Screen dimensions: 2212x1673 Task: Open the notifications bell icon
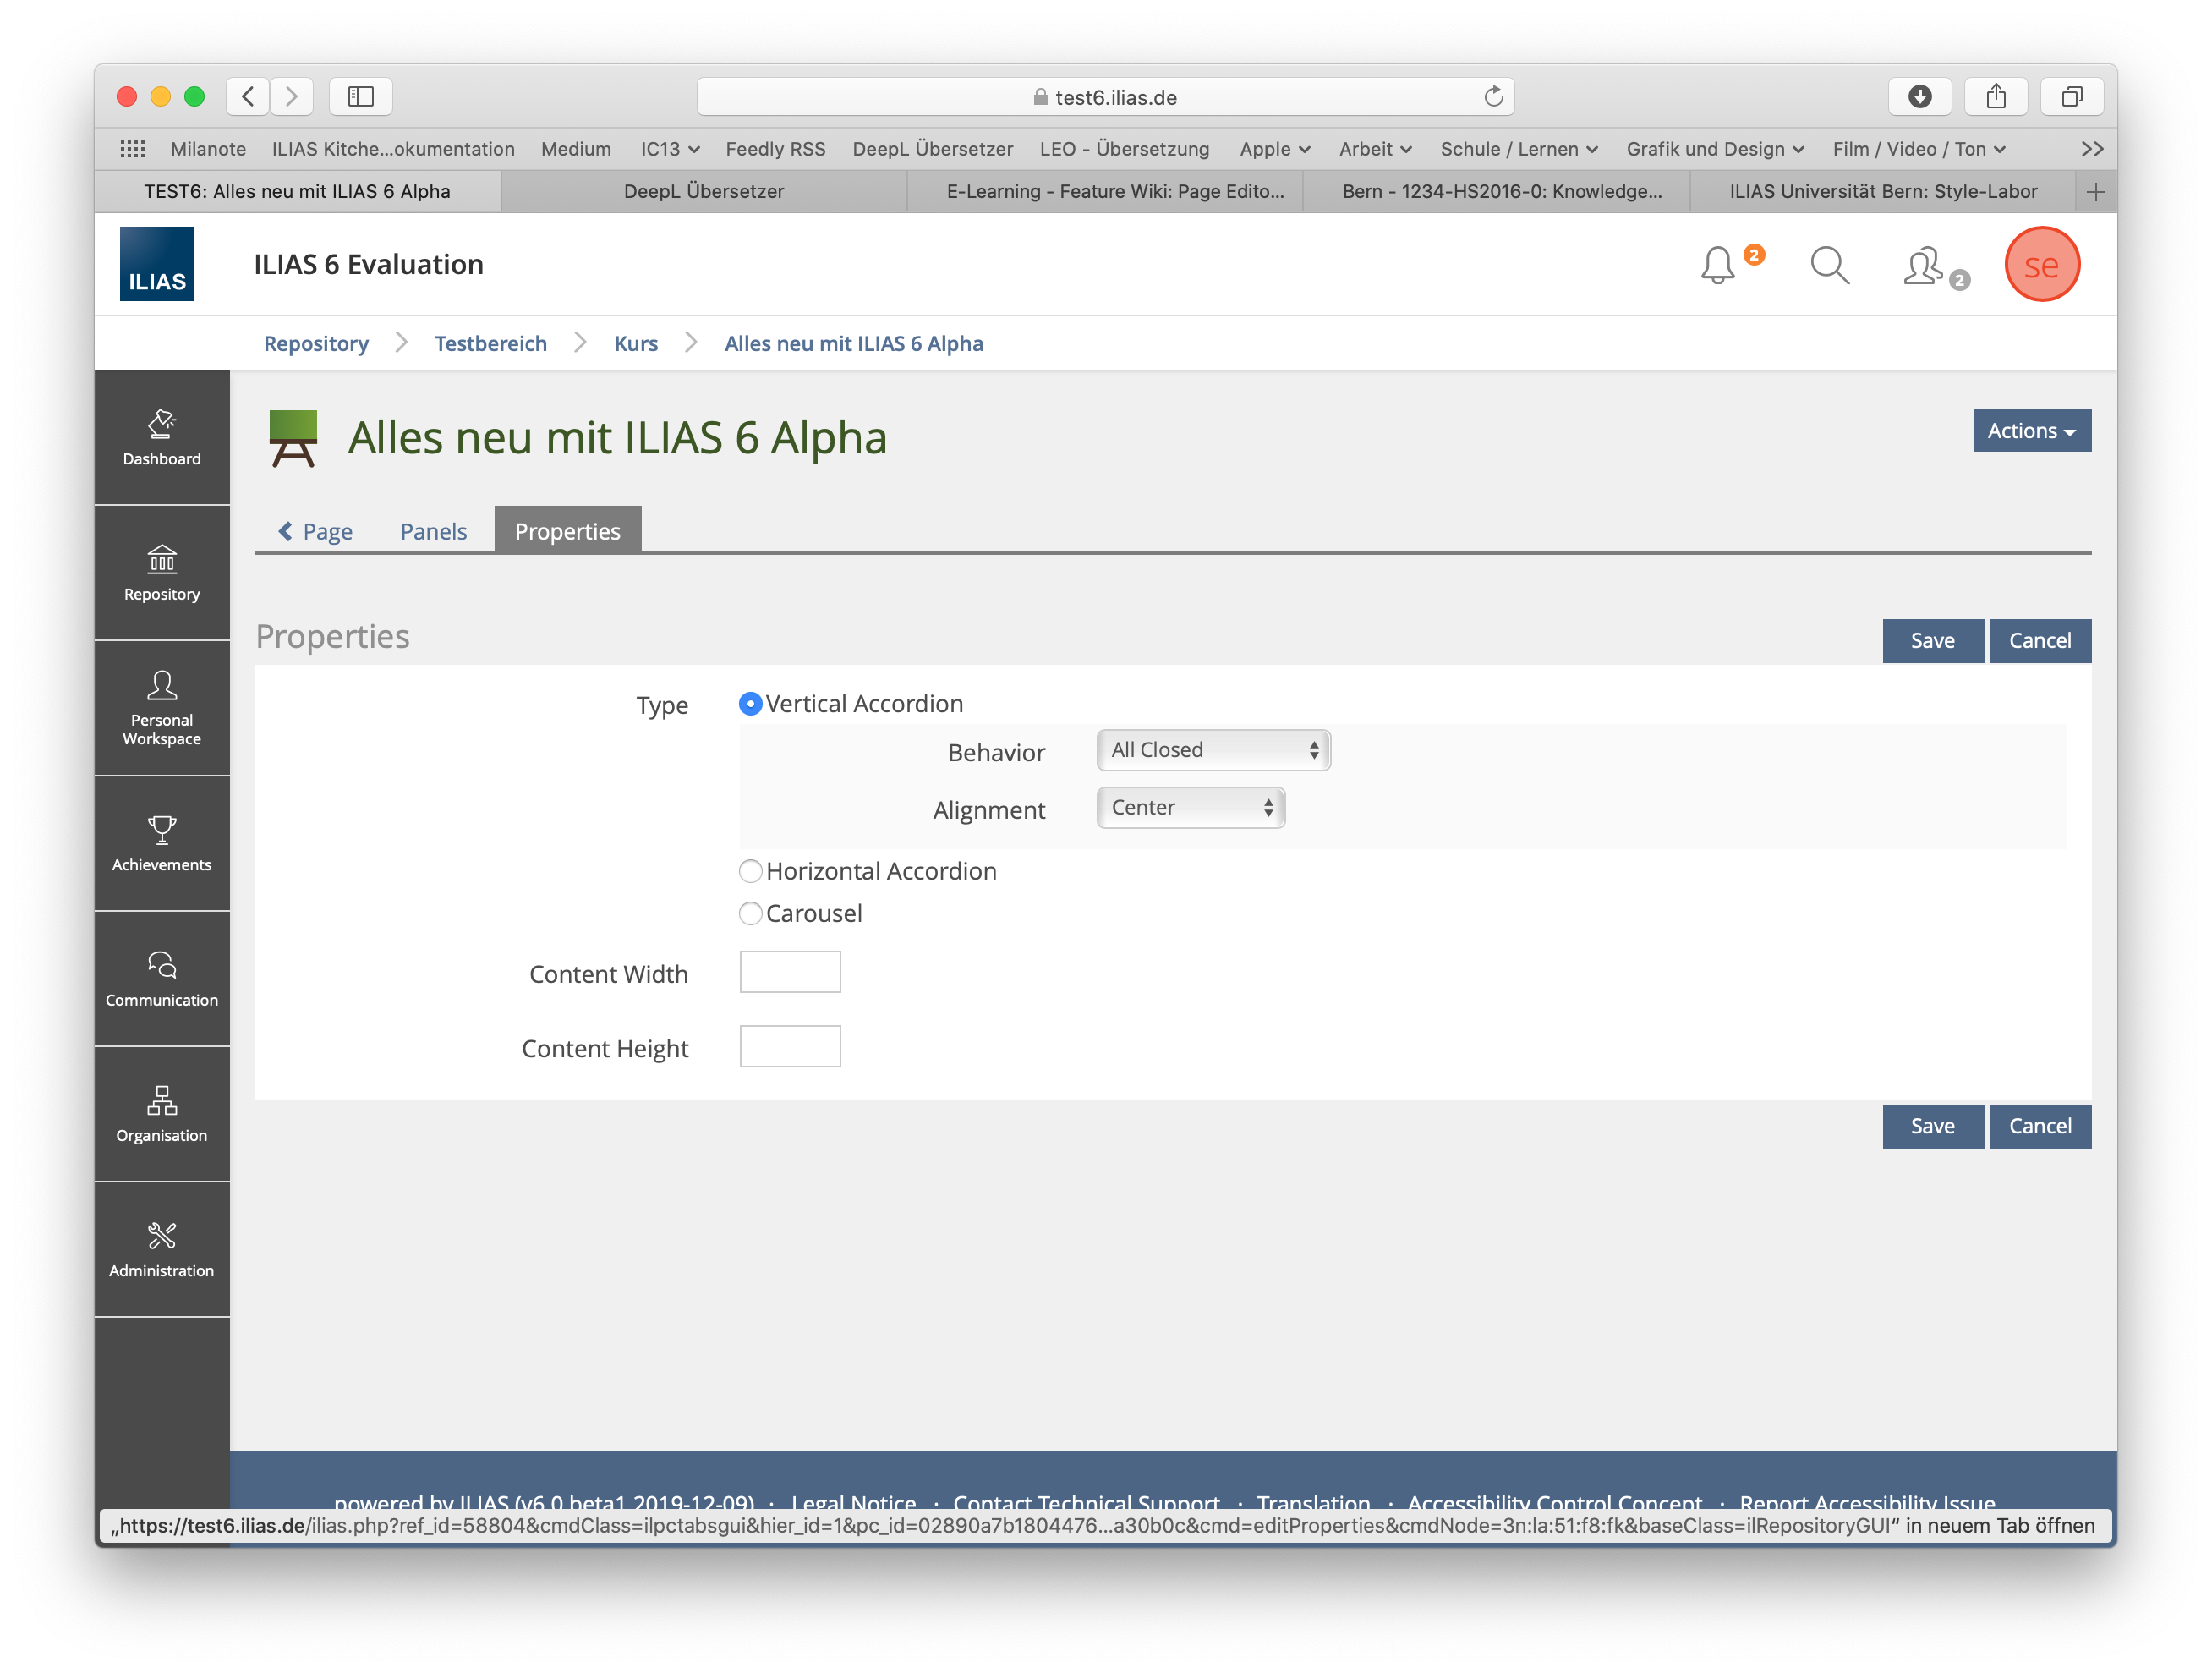pos(1717,265)
